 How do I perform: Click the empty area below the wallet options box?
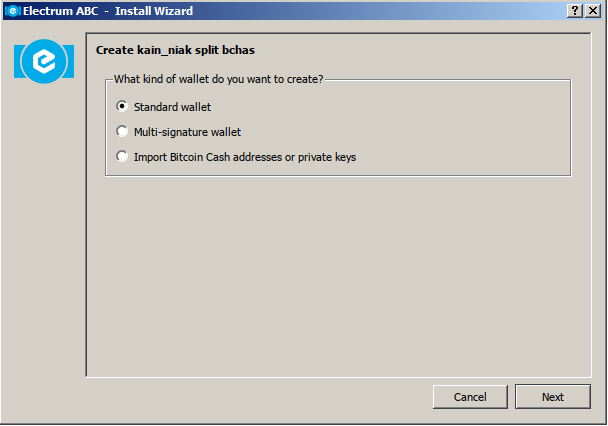coord(338,275)
